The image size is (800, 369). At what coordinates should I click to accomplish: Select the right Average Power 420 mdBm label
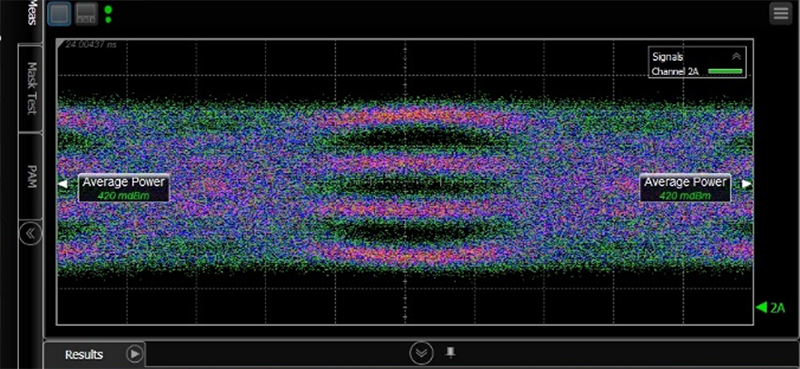[685, 188]
